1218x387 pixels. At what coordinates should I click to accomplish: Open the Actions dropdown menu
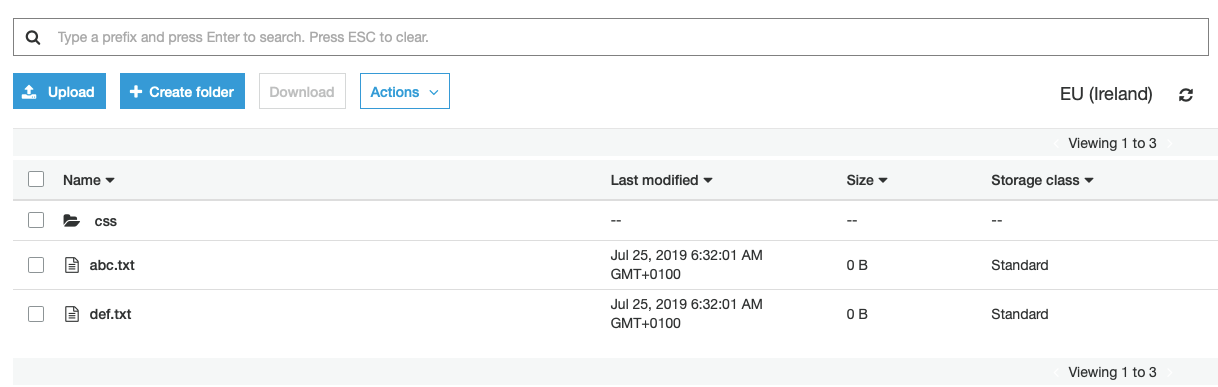pos(405,92)
